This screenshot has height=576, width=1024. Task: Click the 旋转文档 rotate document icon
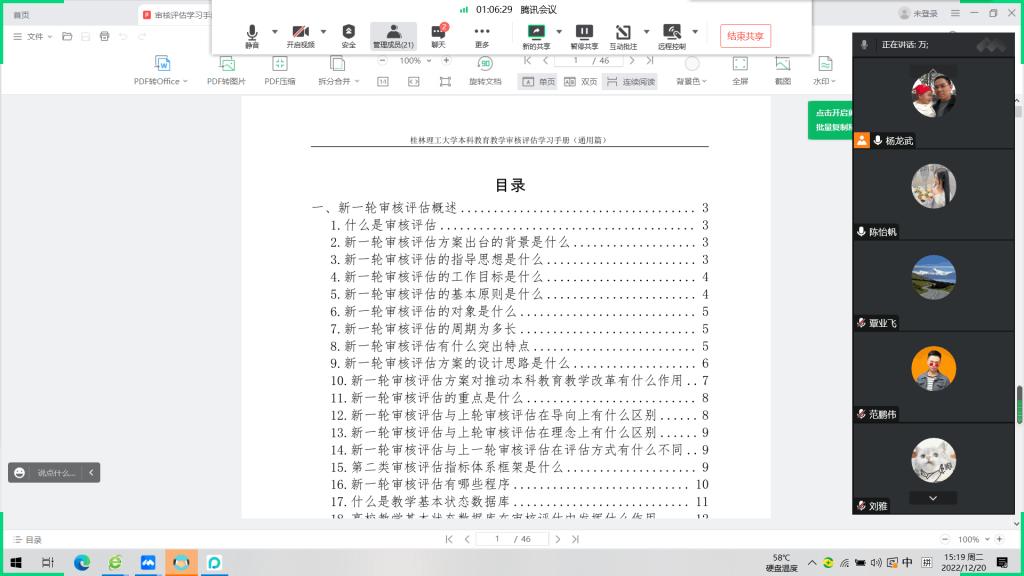tap(485, 70)
